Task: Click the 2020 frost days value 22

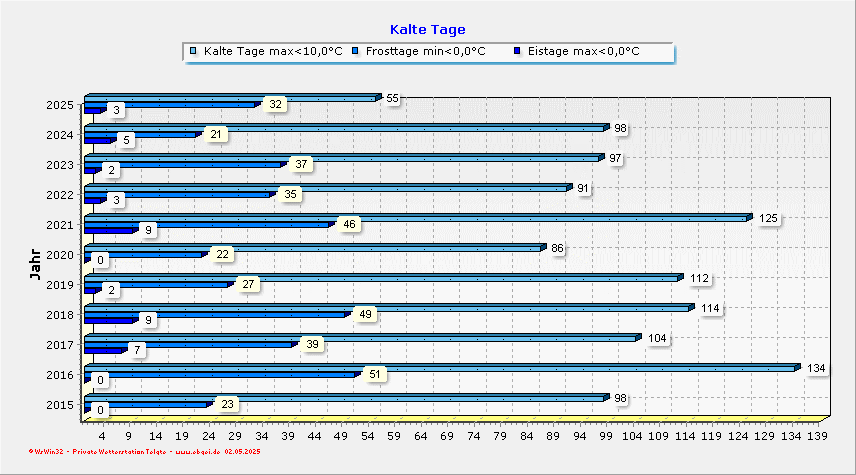Action: [x=222, y=254]
